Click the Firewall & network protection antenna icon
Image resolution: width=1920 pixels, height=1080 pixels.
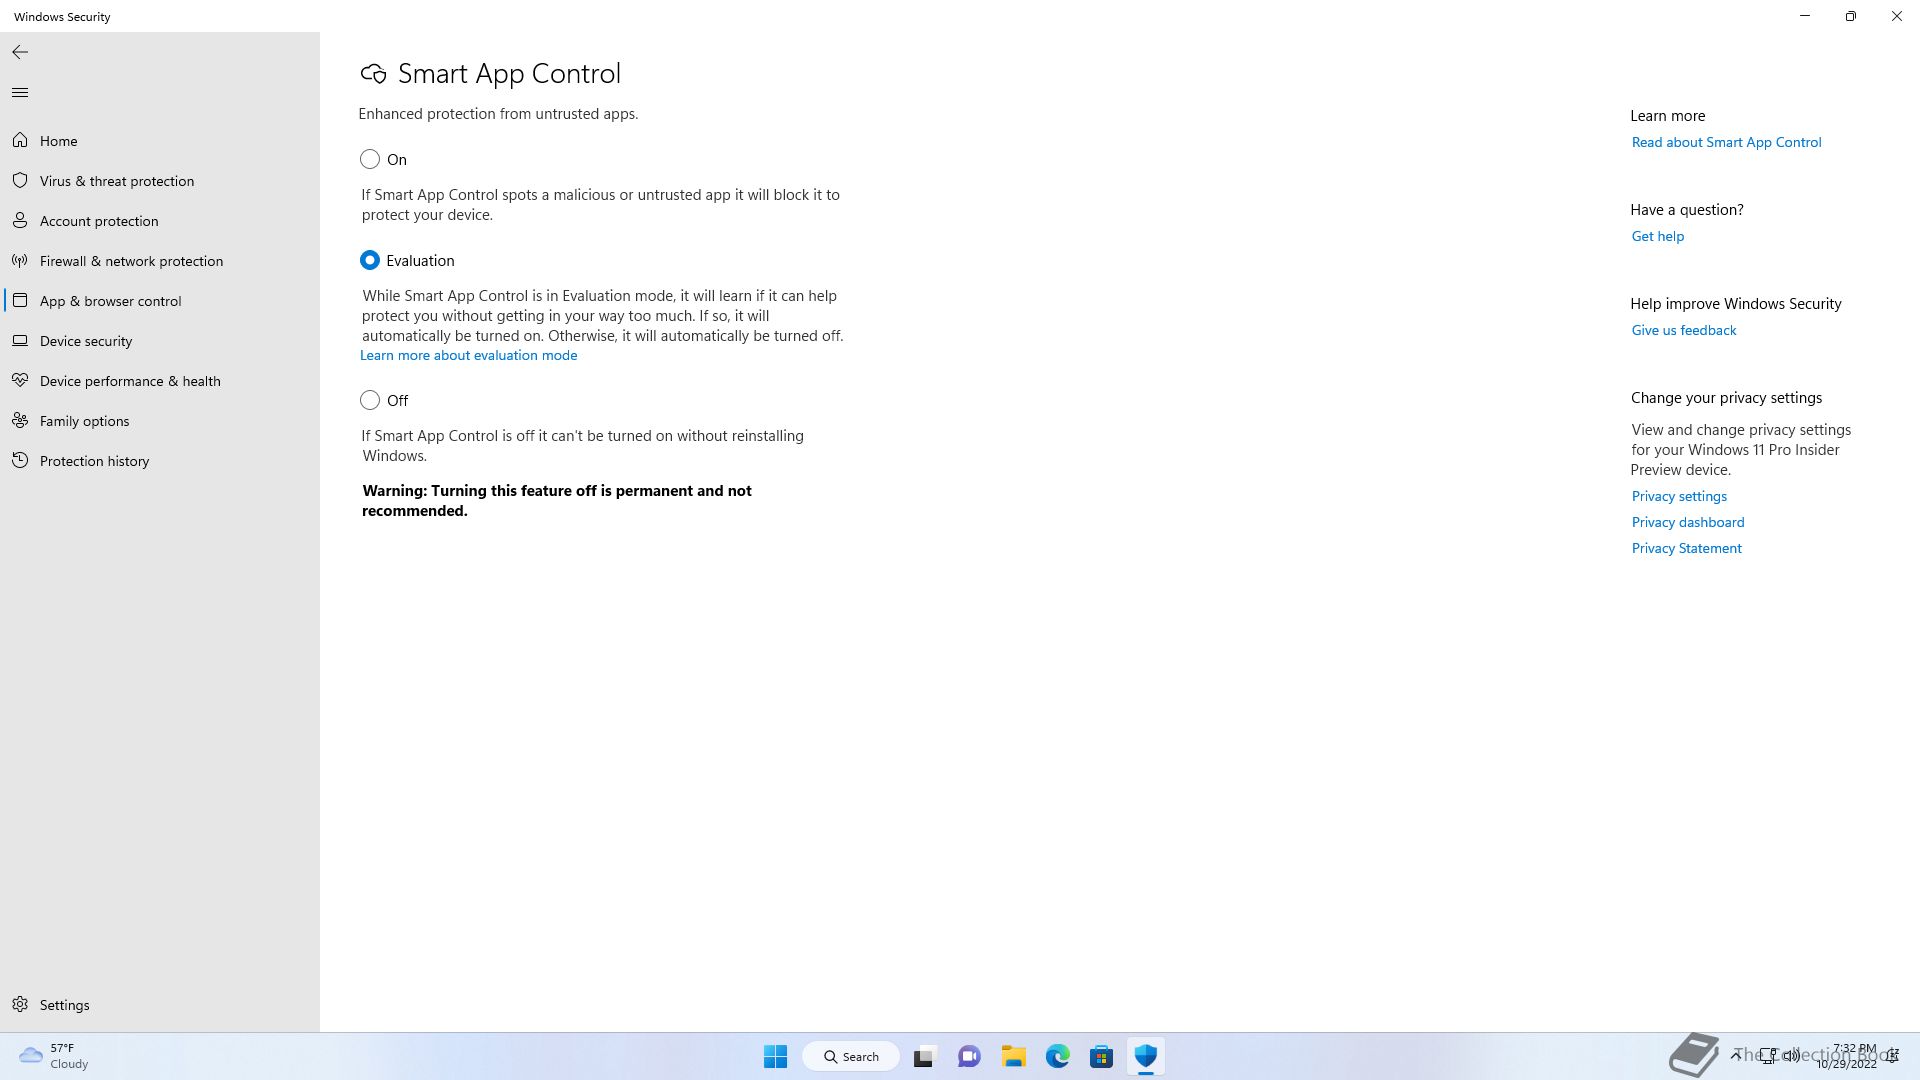point(20,261)
